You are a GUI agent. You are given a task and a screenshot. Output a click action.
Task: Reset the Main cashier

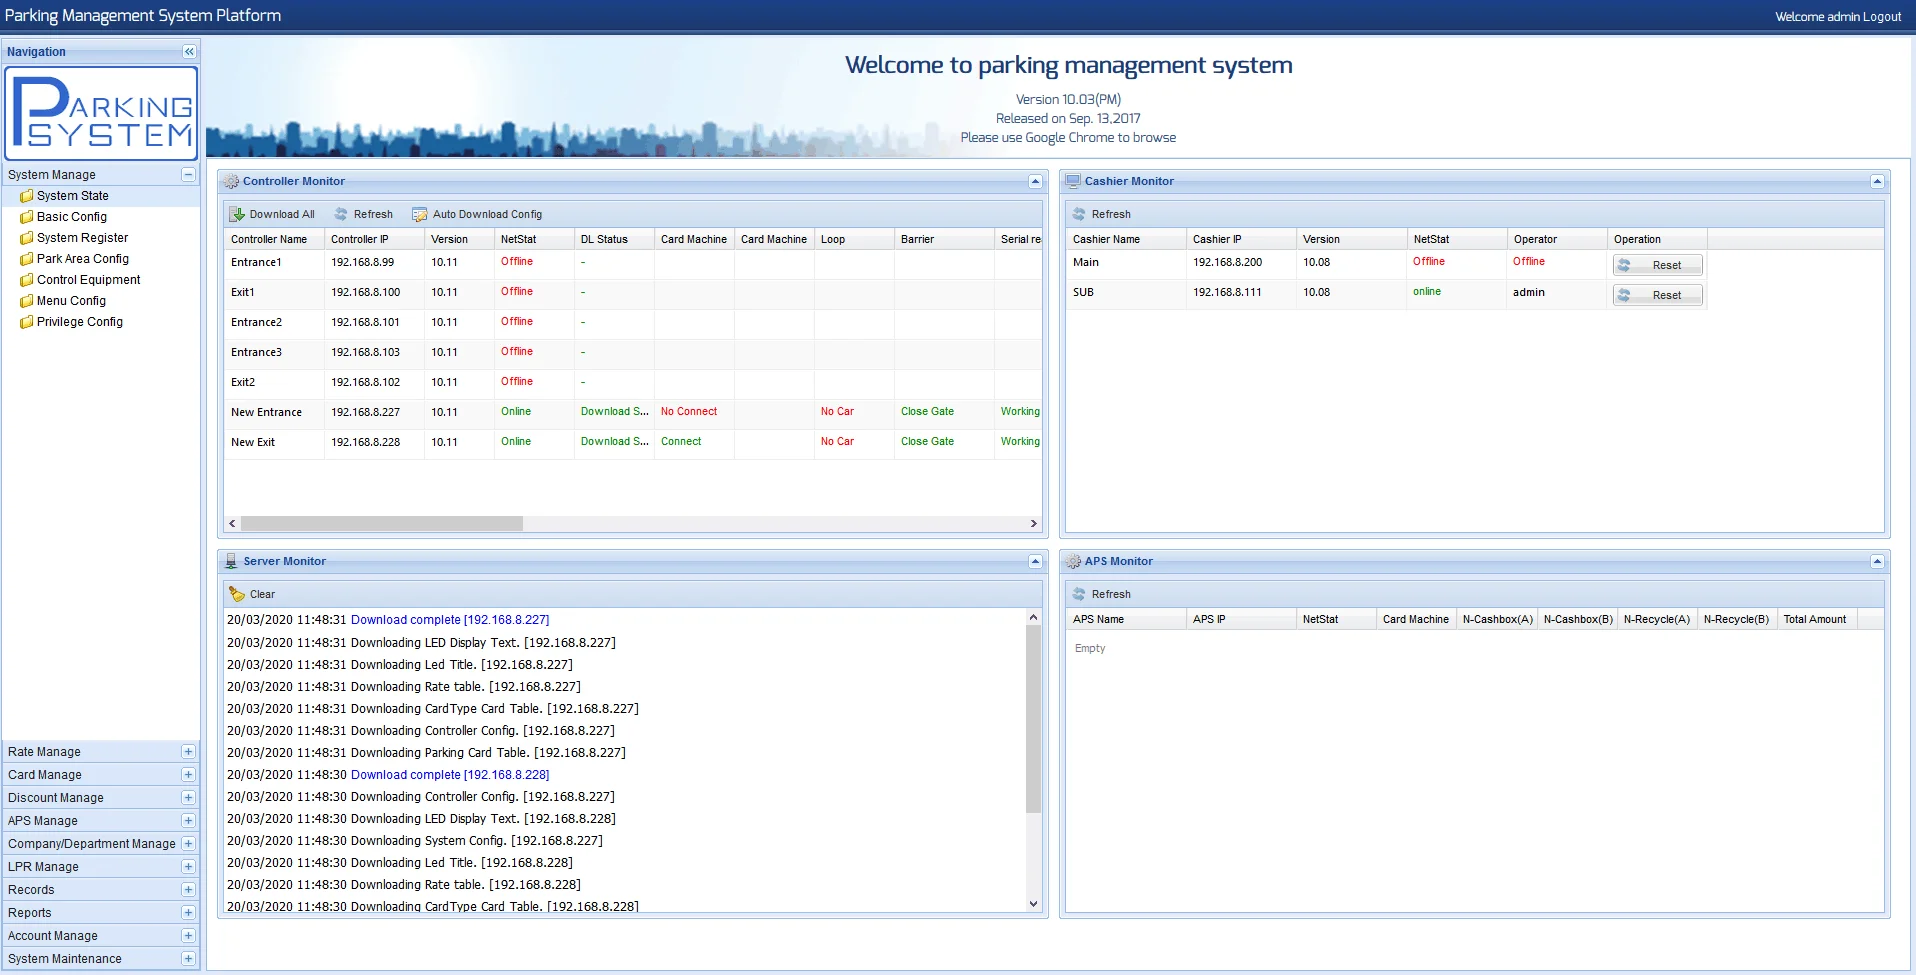tap(1657, 265)
